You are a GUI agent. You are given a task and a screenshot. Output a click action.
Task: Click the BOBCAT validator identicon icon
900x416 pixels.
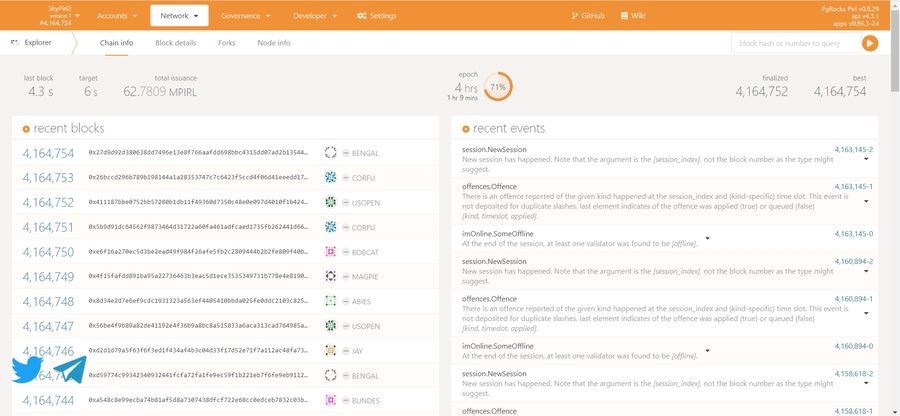[330, 252]
